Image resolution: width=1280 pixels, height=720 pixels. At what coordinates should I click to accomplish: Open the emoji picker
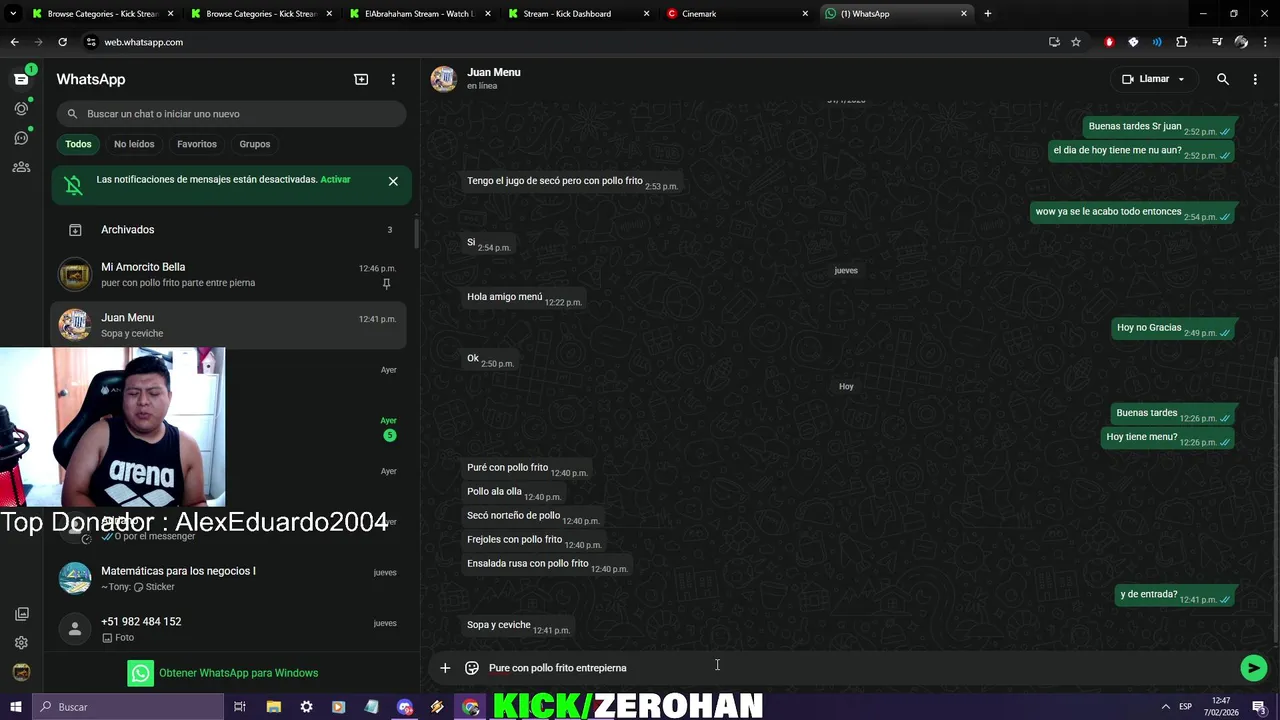click(472, 668)
